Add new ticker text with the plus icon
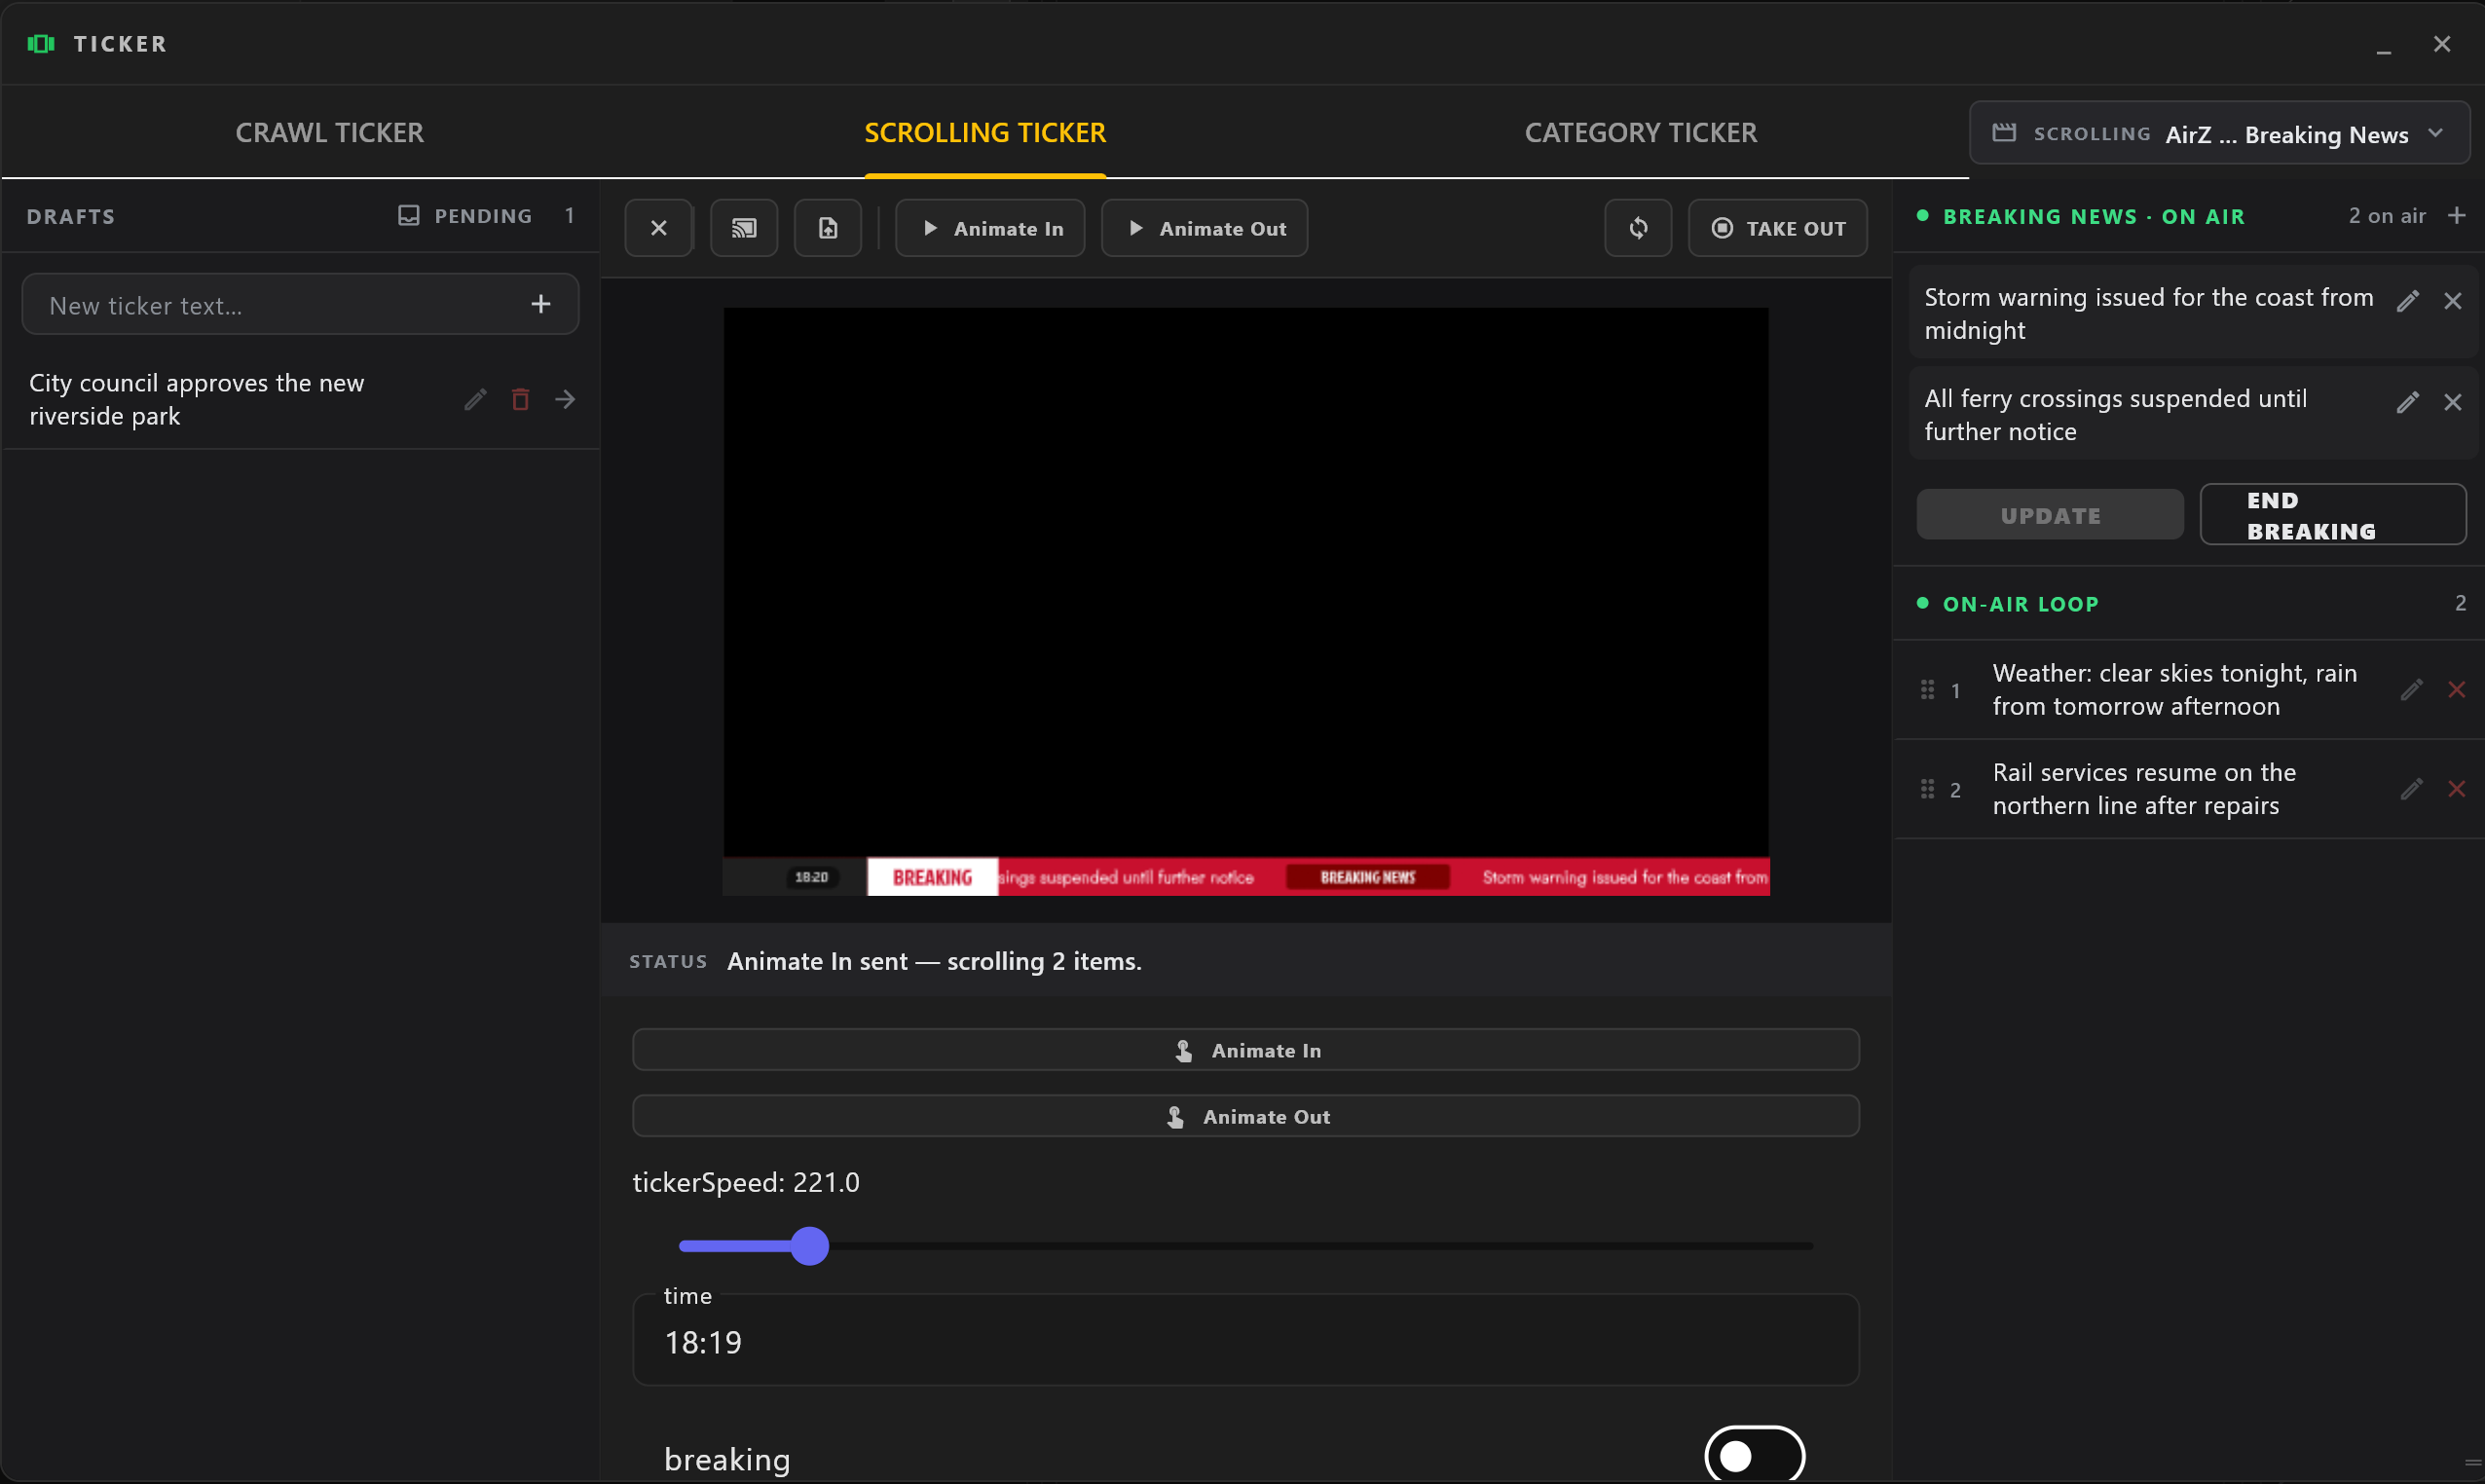The image size is (2485, 1484). pos(540,304)
